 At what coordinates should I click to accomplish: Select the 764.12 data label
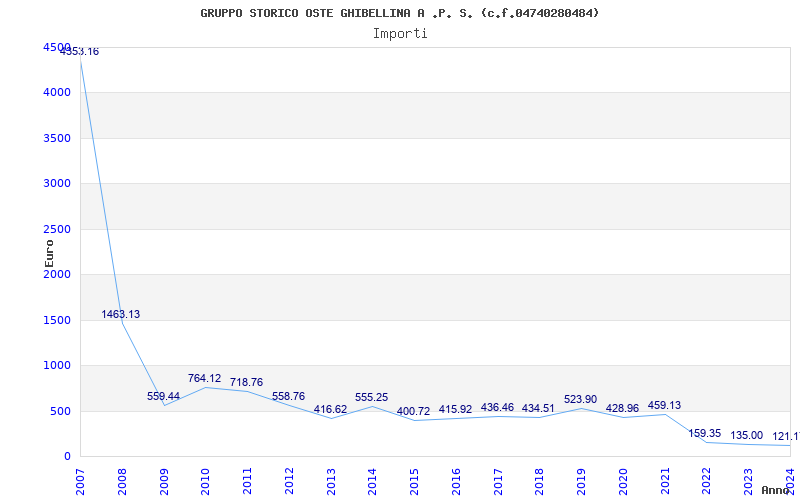205,379
